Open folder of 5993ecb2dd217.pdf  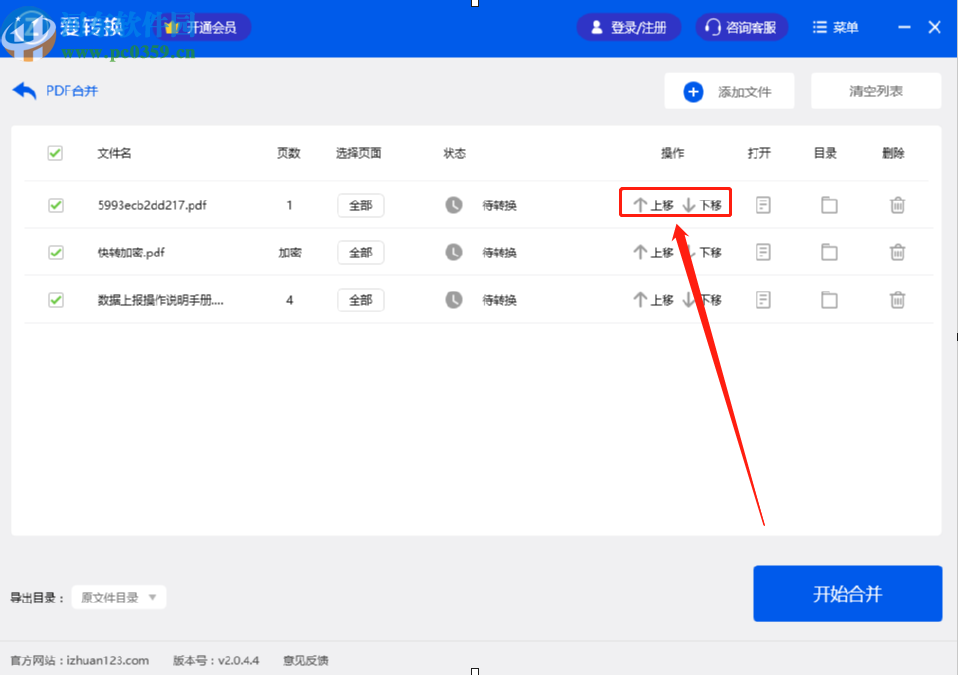[x=829, y=205]
